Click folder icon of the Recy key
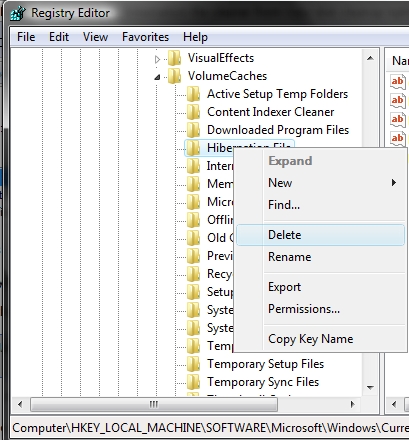The image size is (409, 440). tap(193, 274)
